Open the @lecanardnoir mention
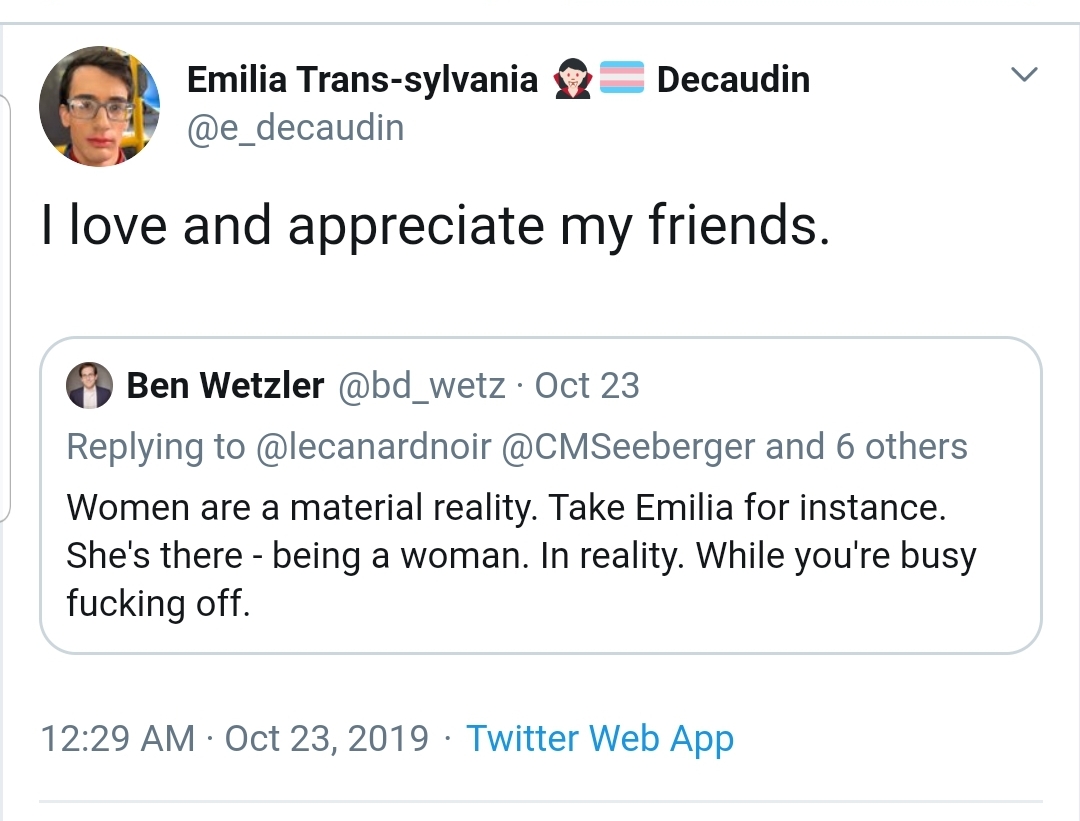 [x=375, y=447]
